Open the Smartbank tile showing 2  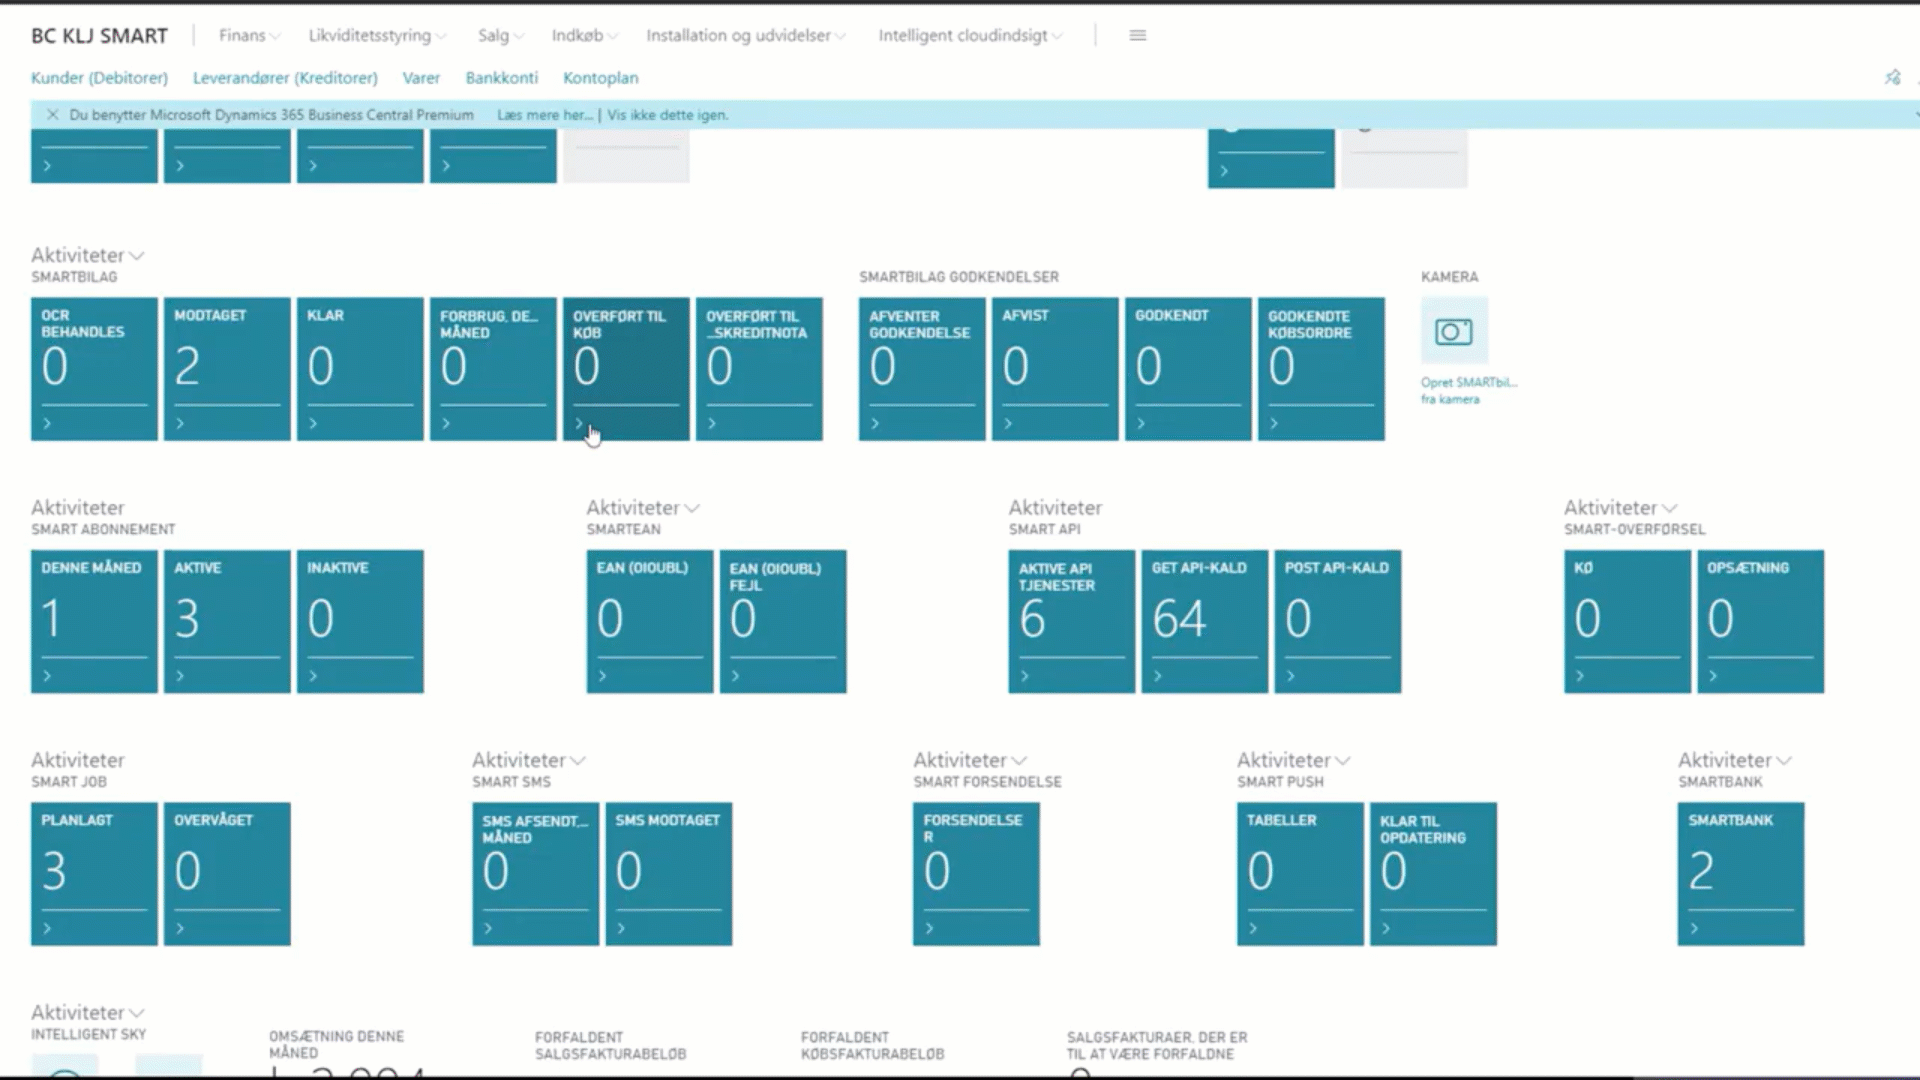pyautogui.click(x=1740, y=872)
